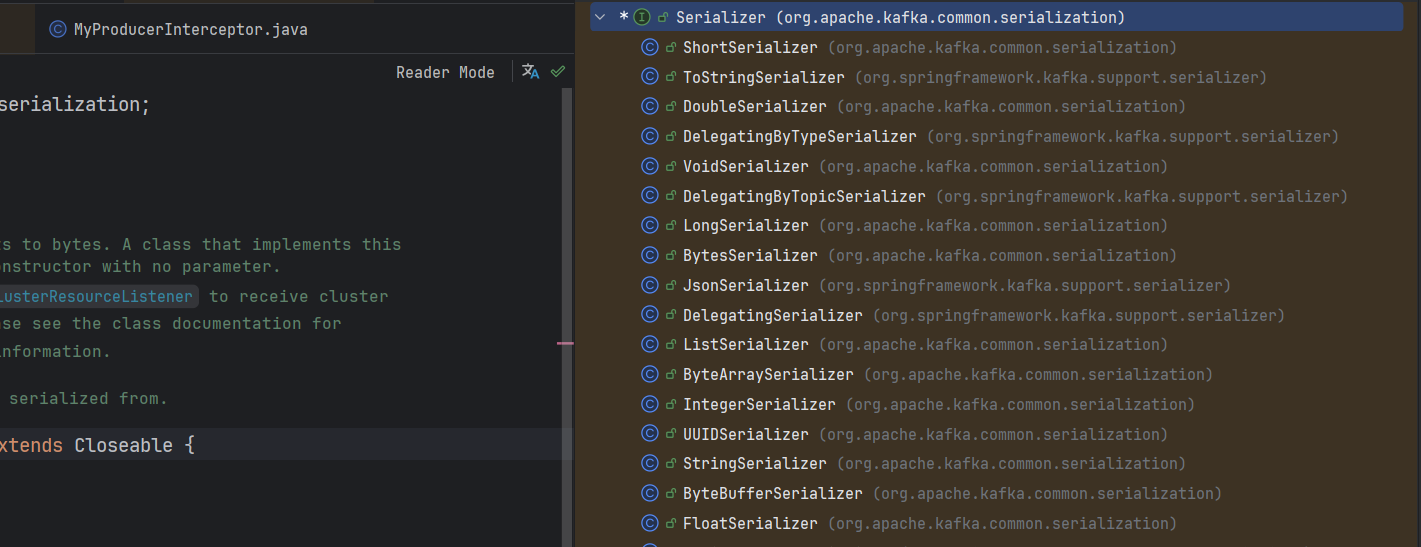This screenshot has height=547, width=1421.
Task: Click the ByteBufferSerializer class icon
Action: [649, 493]
